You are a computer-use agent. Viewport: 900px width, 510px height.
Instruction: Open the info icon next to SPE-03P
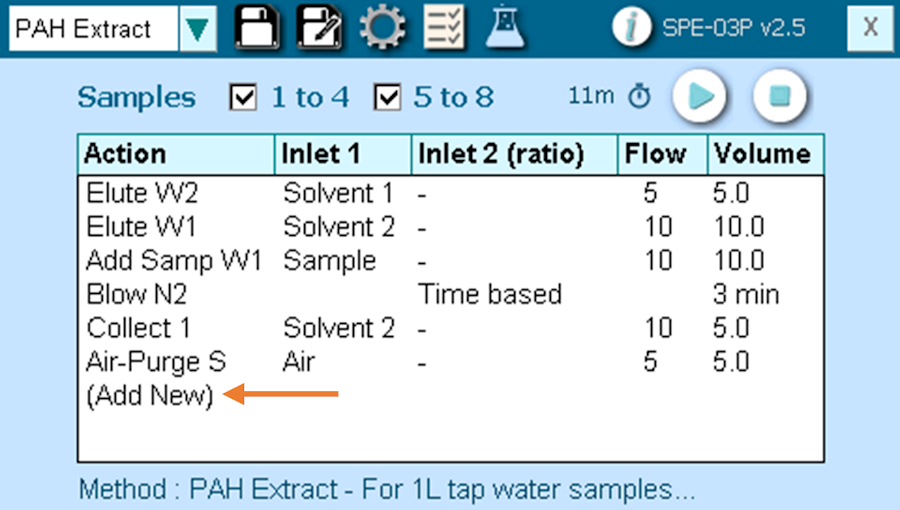coord(631,27)
